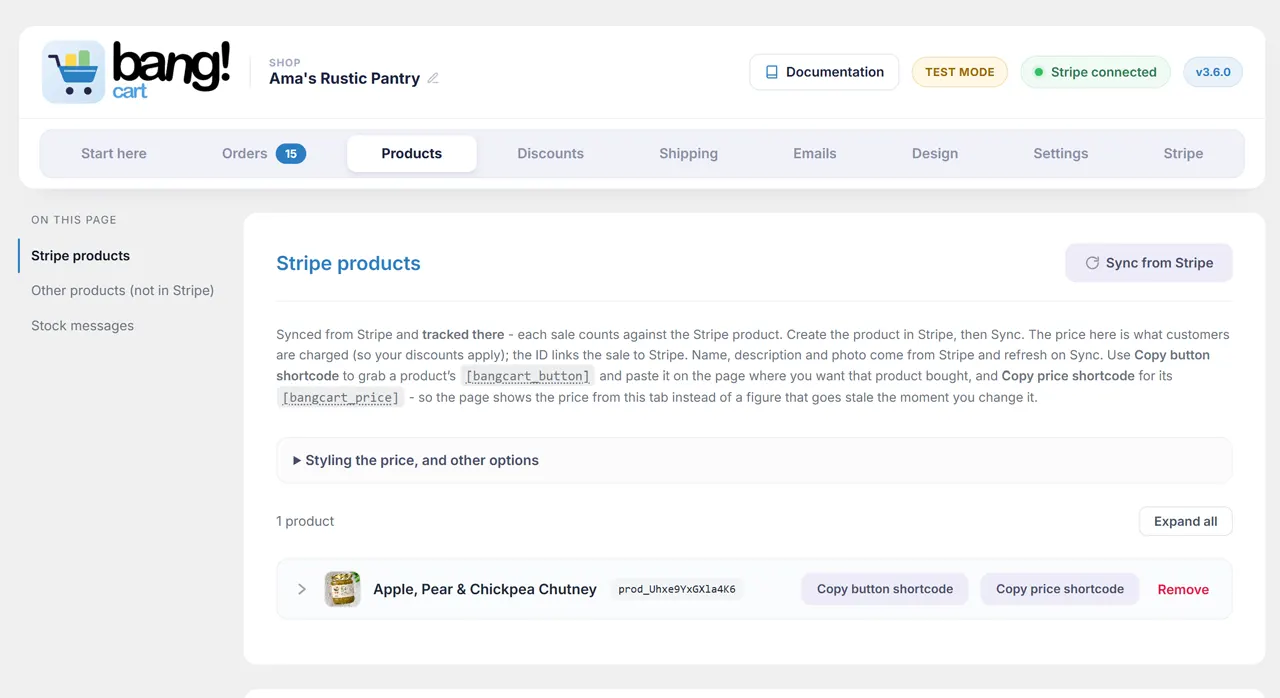1280x698 pixels.
Task: Click the v3.6.0 version badge
Action: pyautogui.click(x=1213, y=72)
